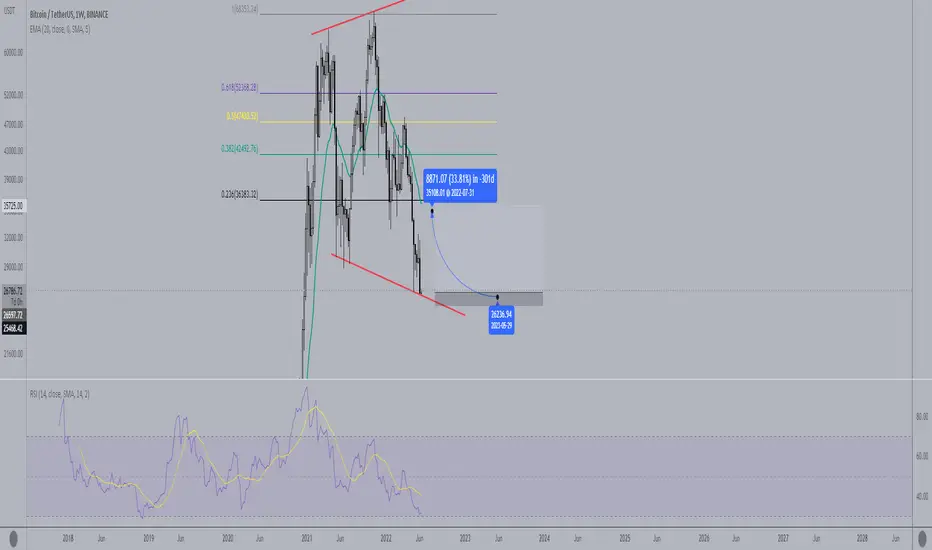Click the 2023 label on time axis
Screen dimensions: 932x550
[x=465, y=539]
